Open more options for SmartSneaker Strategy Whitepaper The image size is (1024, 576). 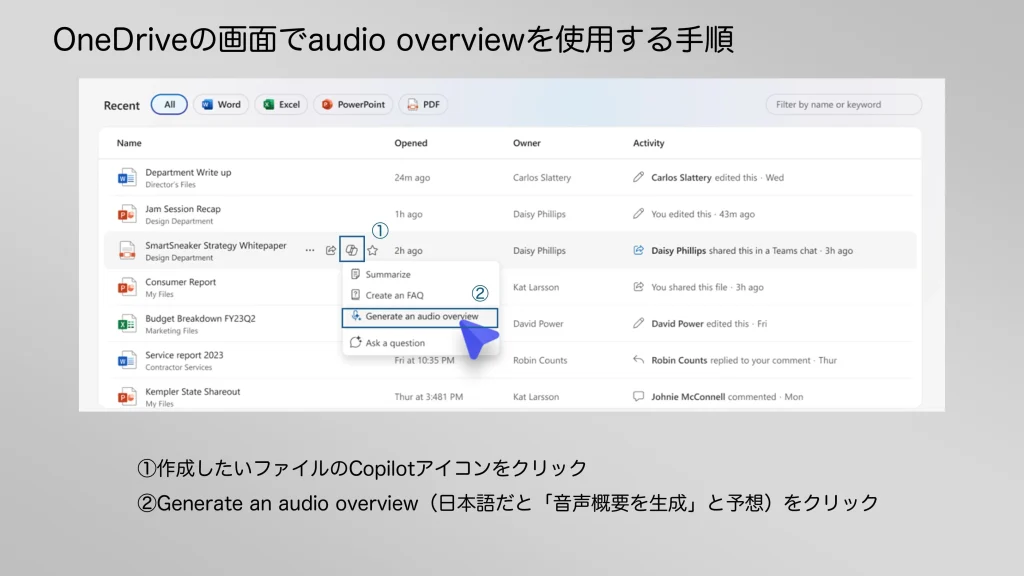[x=310, y=250]
